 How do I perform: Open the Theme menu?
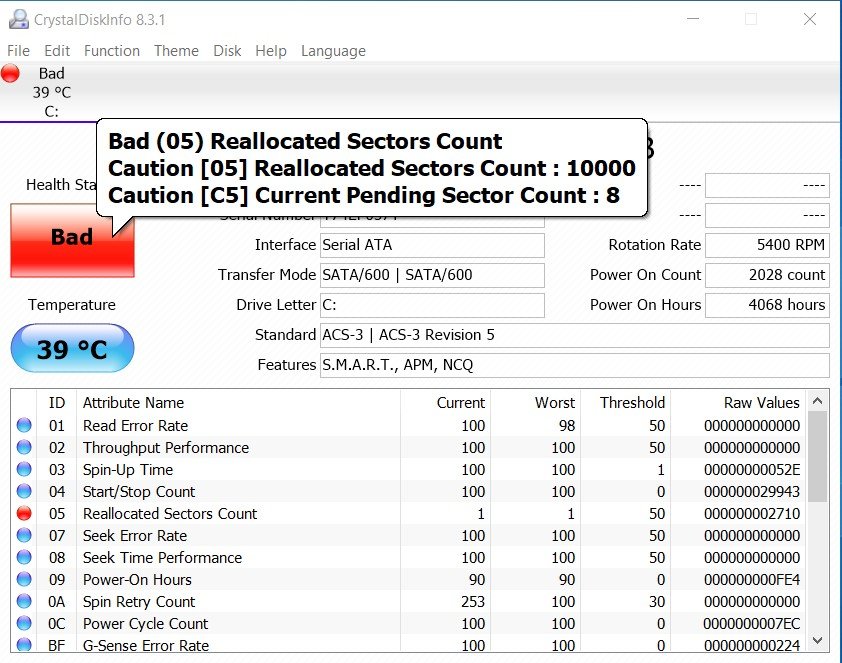pyautogui.click(x=176, y=51)
